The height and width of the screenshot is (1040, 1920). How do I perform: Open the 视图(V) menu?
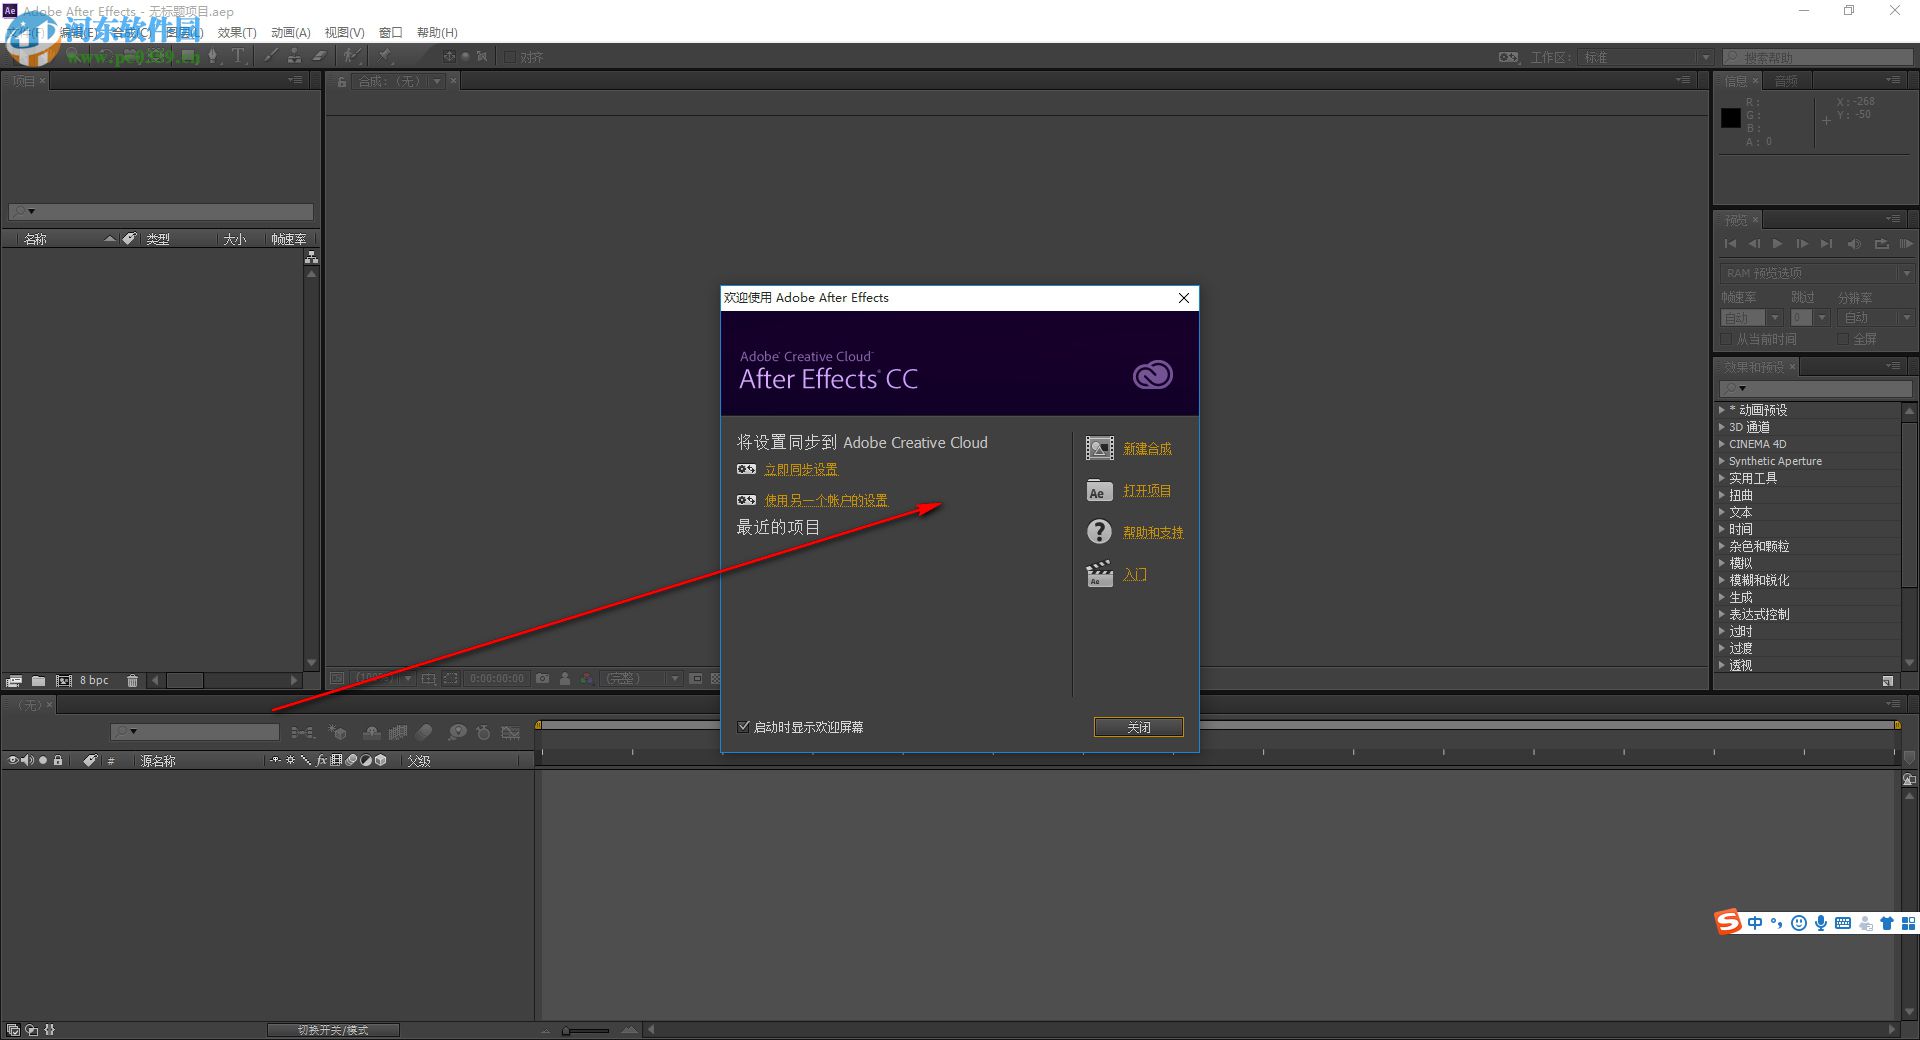pos(344,33)
